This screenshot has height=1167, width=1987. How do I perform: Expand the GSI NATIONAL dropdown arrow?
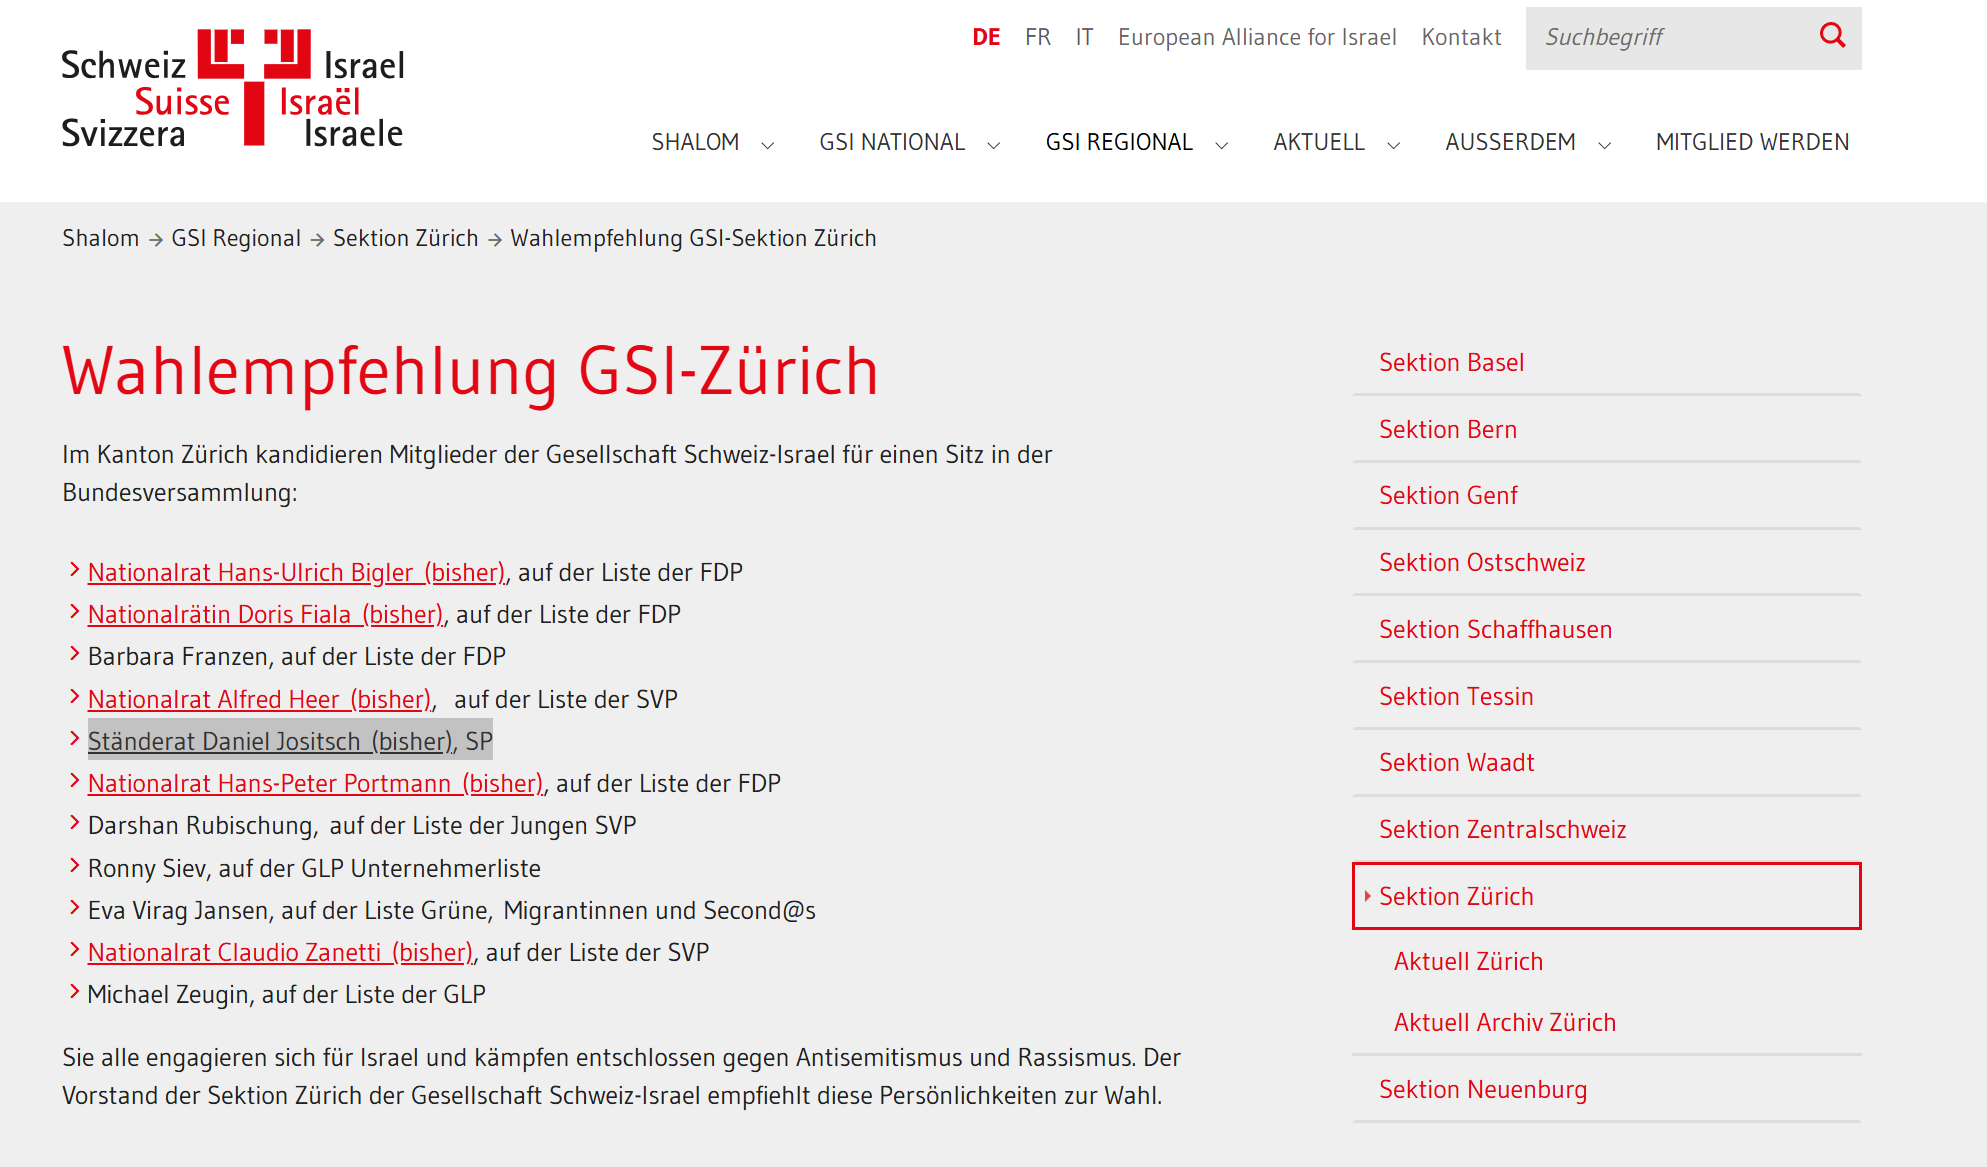pos(994,145)
